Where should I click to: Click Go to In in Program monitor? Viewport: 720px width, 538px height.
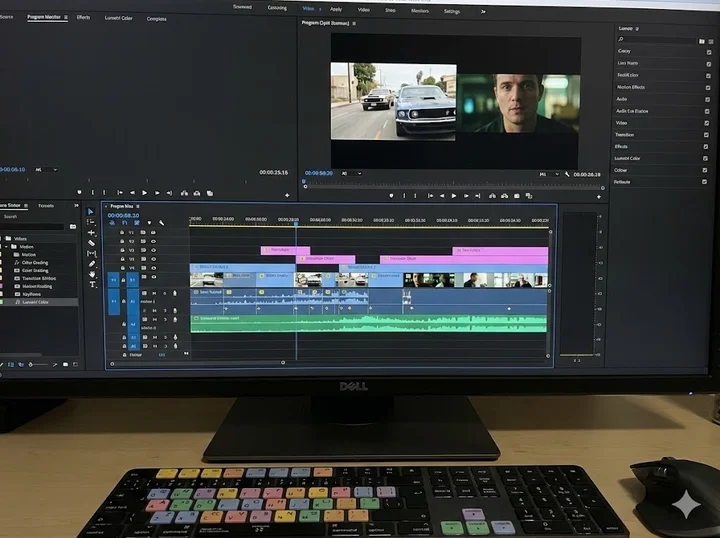430,196
